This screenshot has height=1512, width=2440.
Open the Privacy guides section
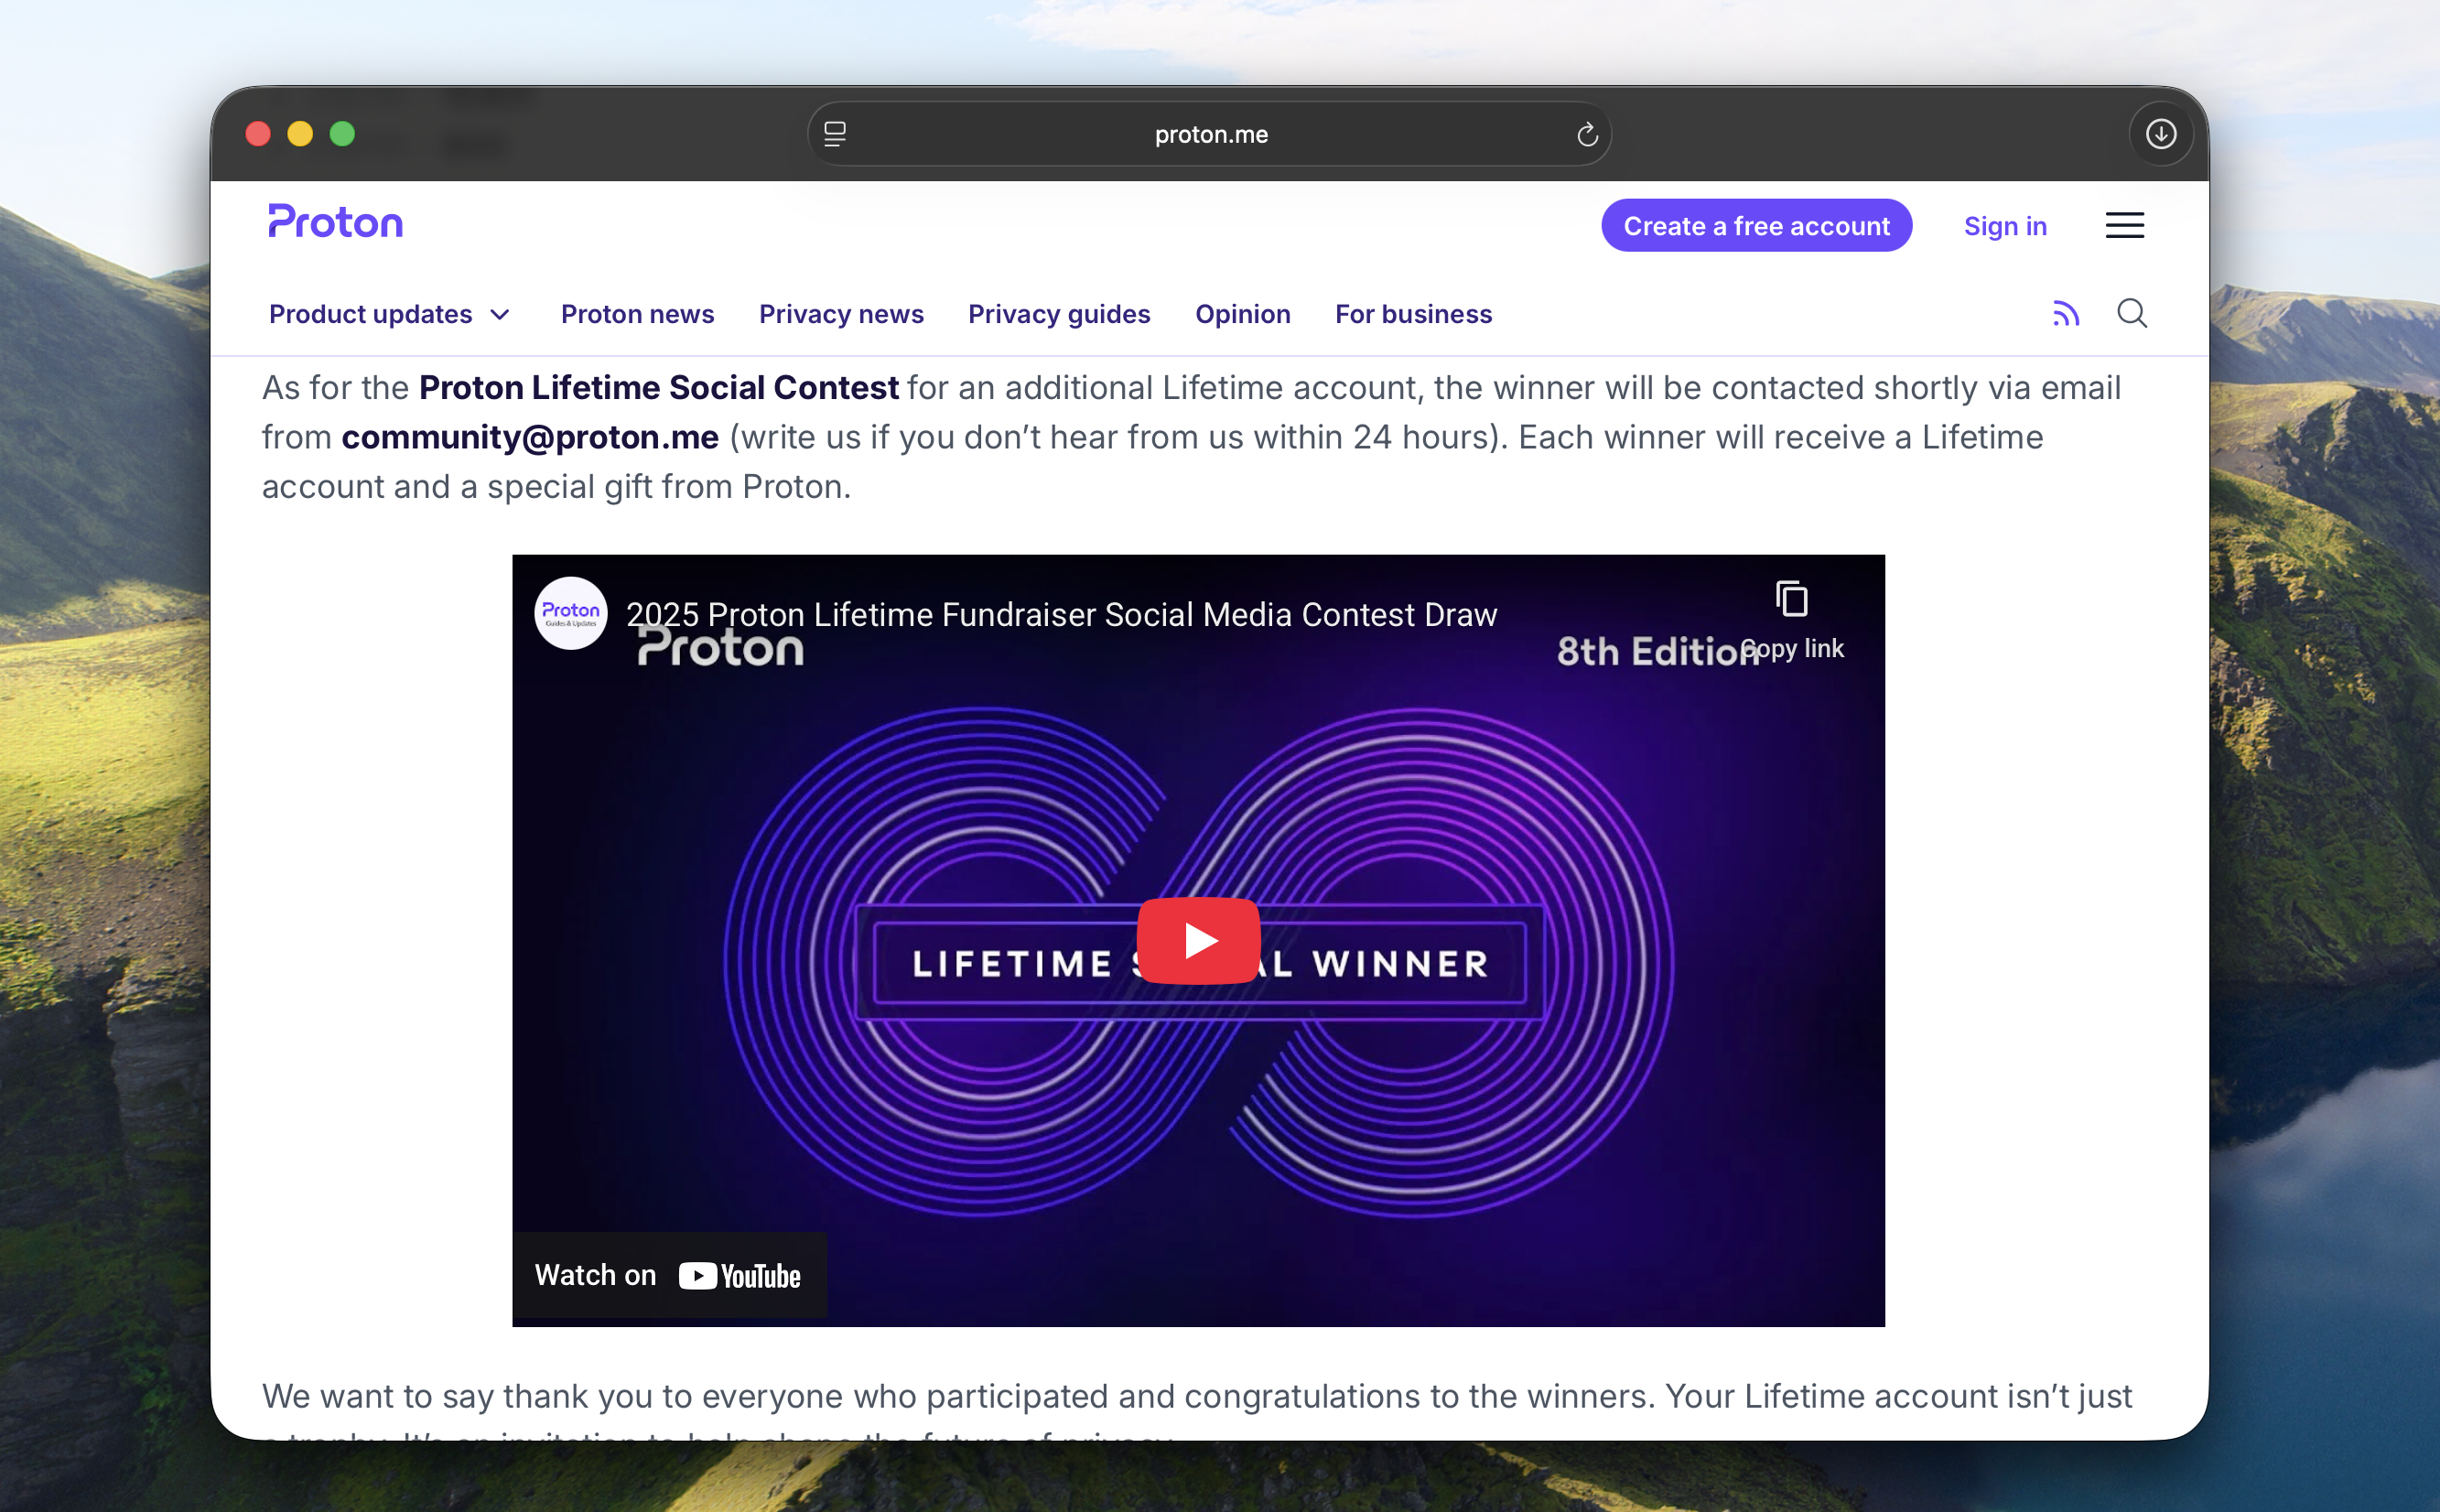coord(1058,314)
